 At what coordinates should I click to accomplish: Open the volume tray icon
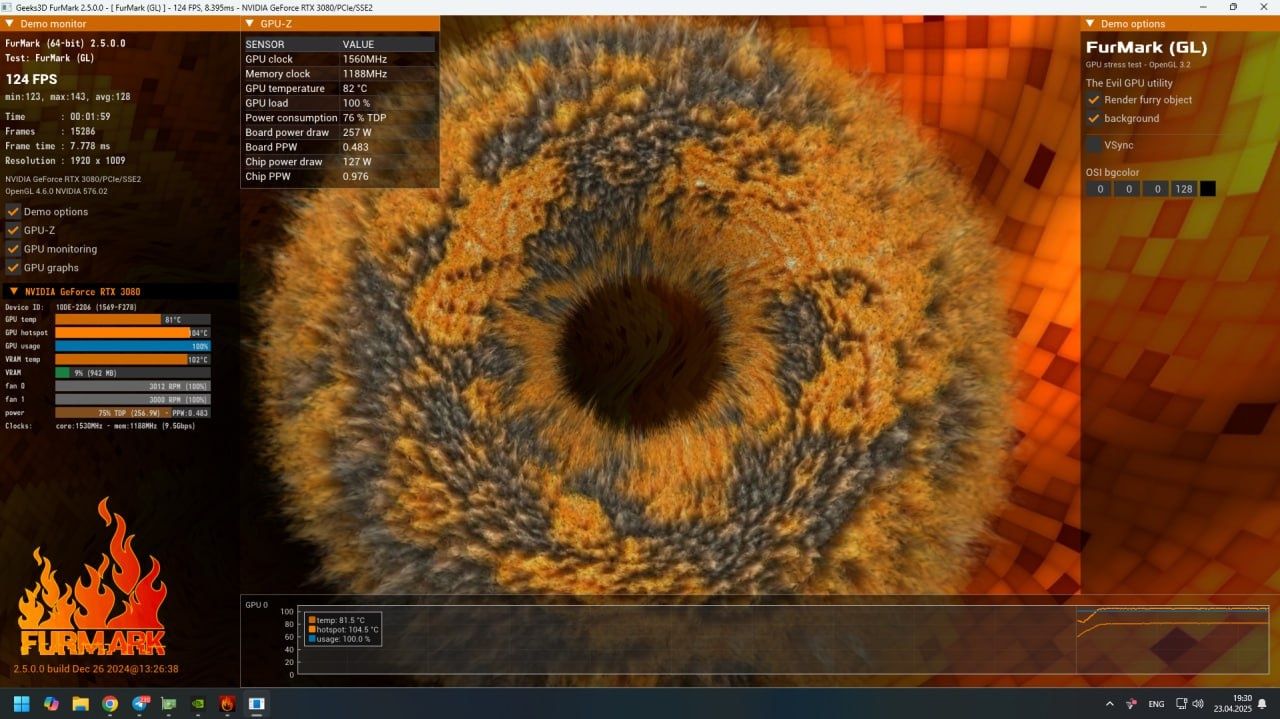click(x=1197, y=704)
